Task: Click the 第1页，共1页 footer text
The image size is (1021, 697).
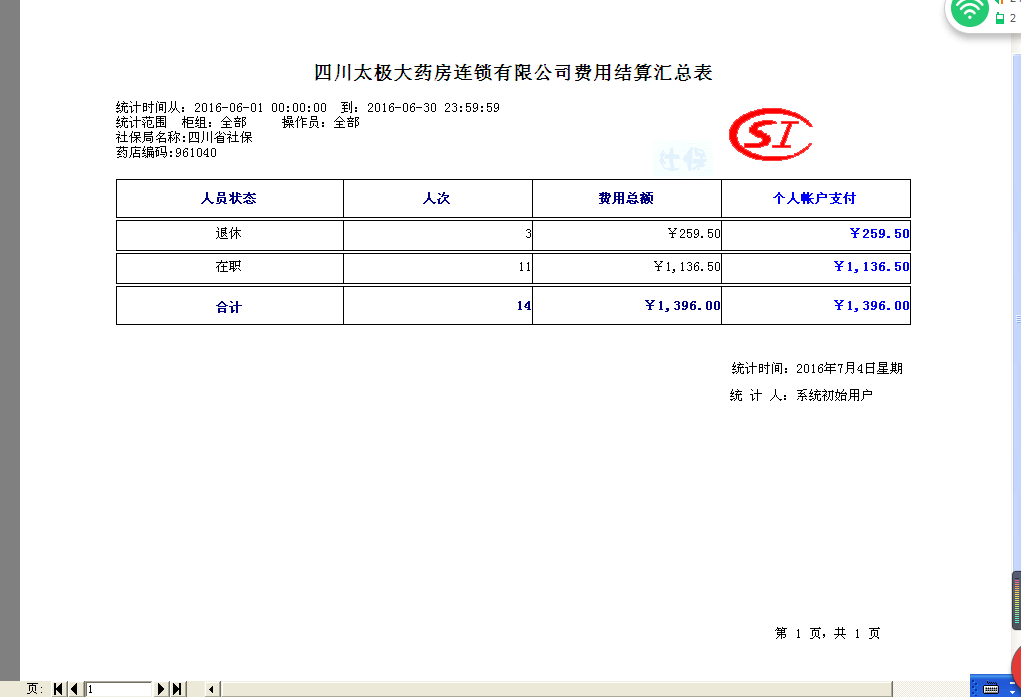Action: pyautogui.click(x=828, y=633)
